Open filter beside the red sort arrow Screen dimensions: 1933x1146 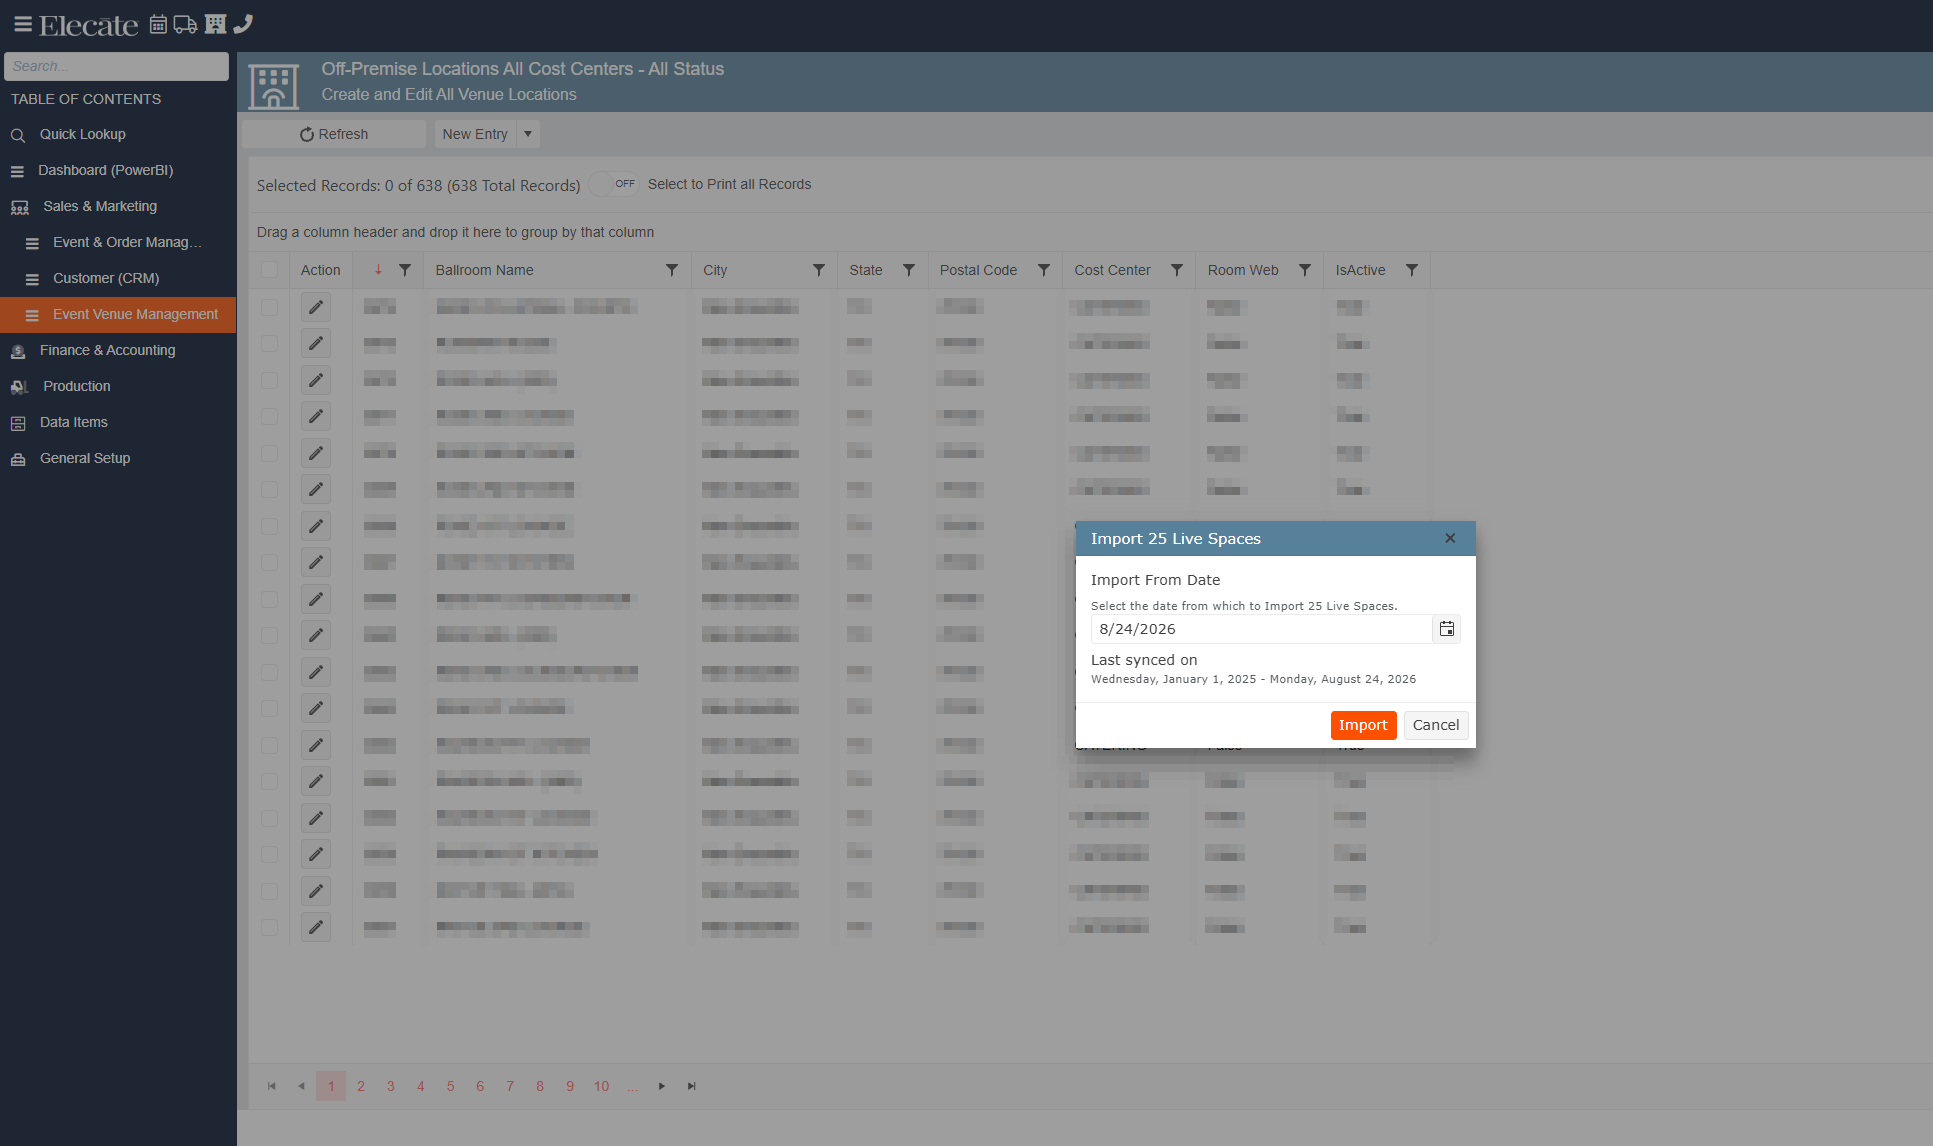point(405,270)
